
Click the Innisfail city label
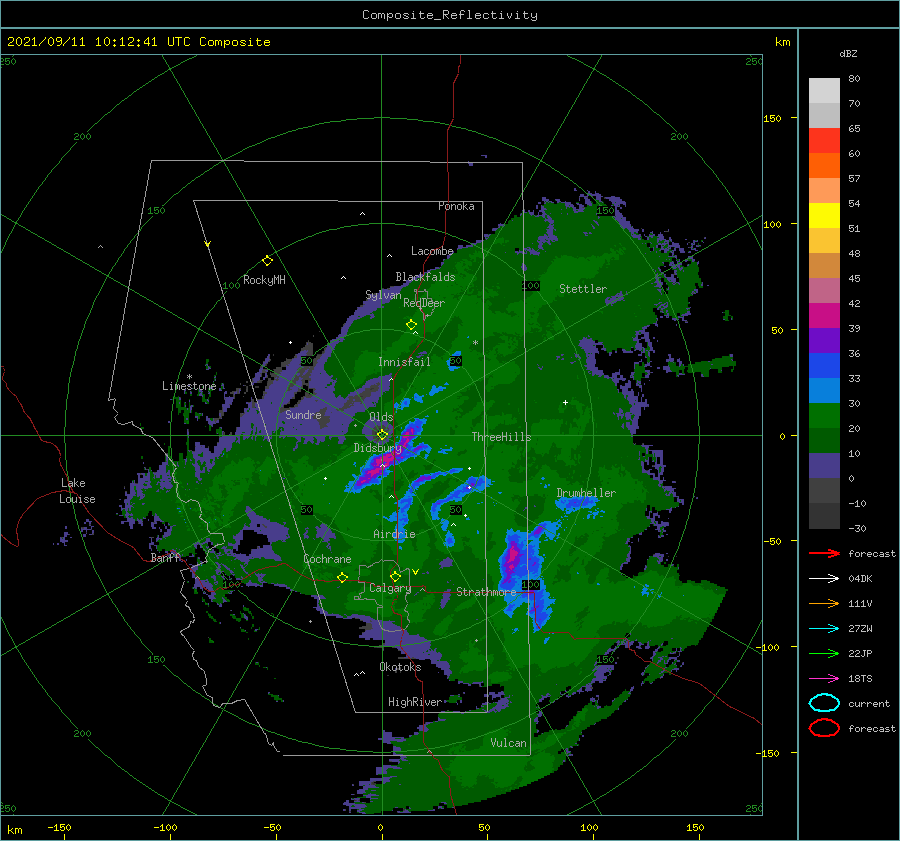[x=404, y=362]
